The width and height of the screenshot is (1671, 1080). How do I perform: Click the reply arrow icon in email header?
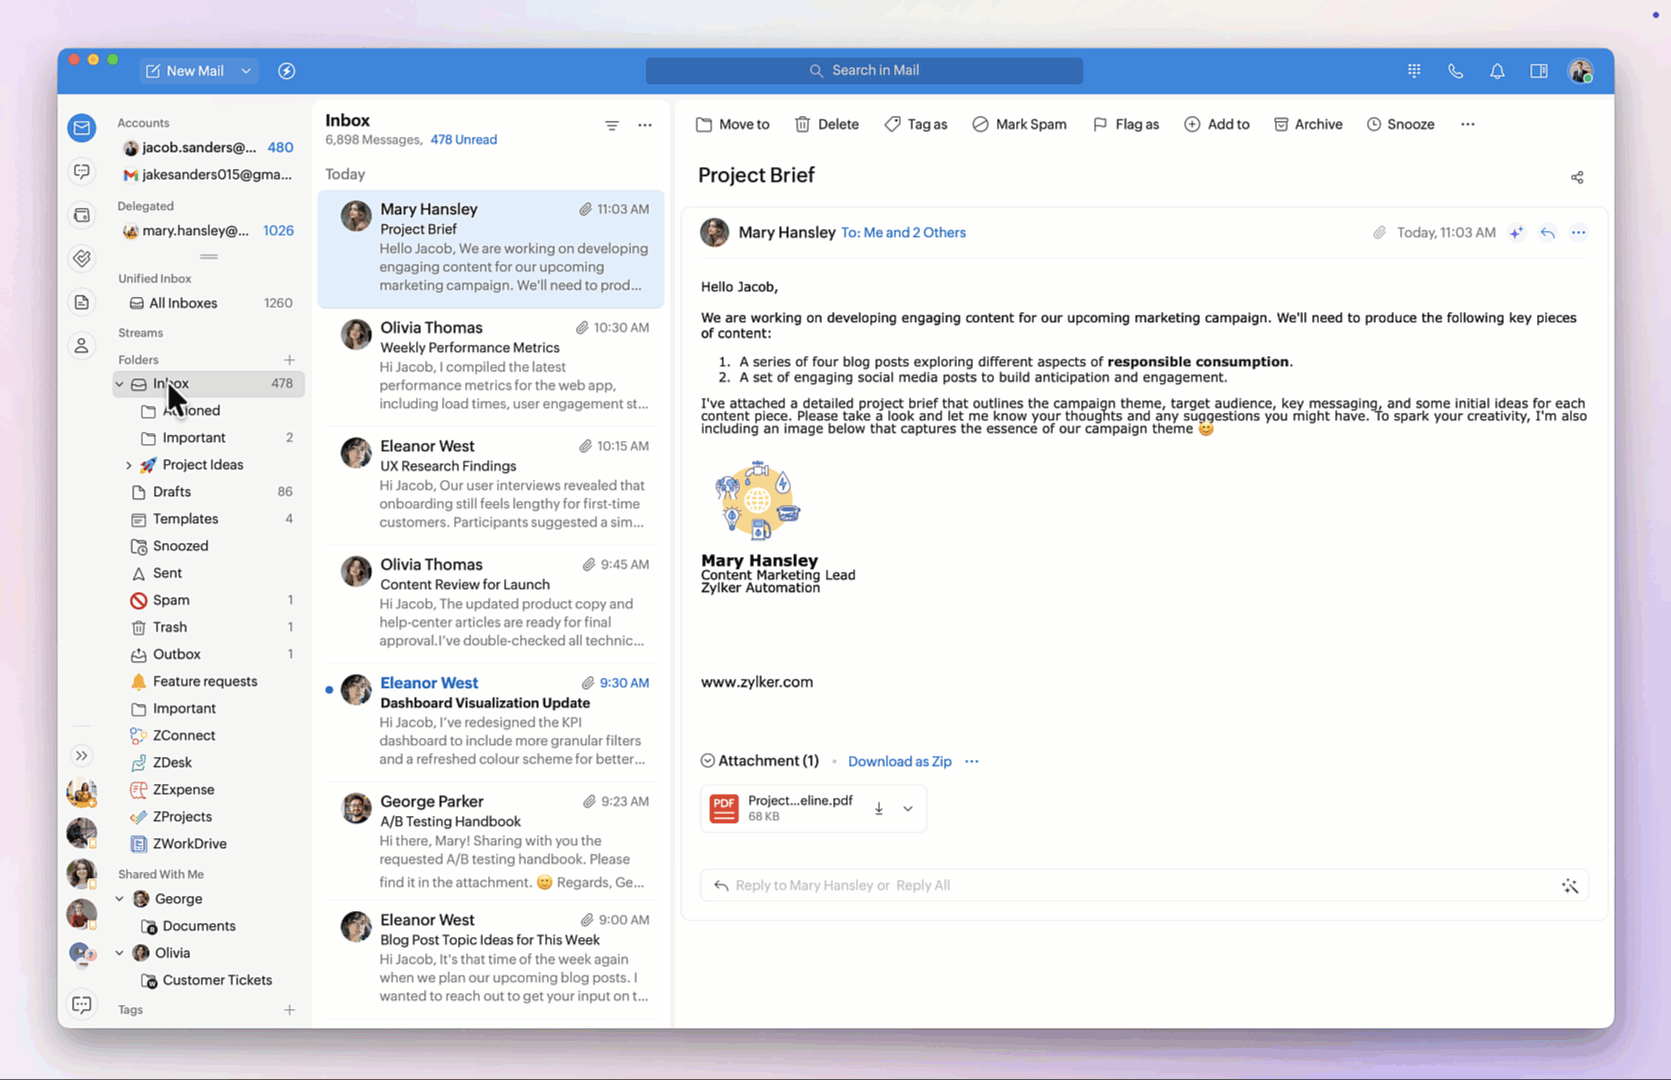coord(1548,233)
